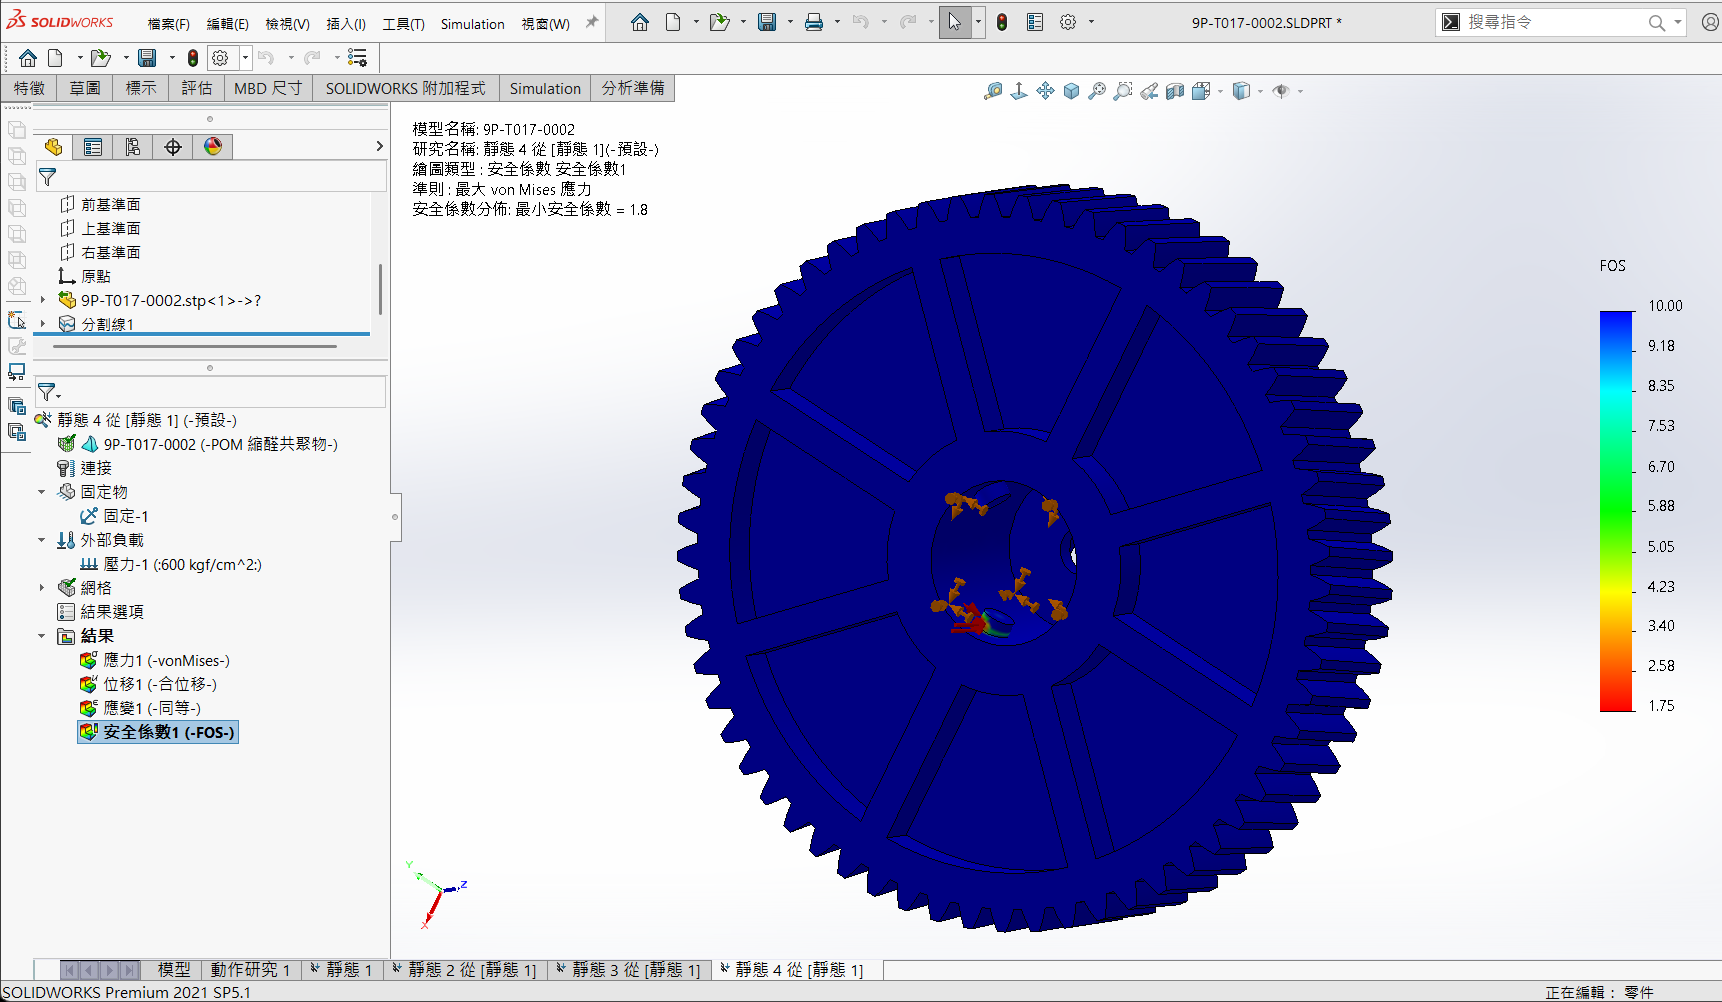
Task: Expand the 網格 mesh tree node
Action: click(x=42, y=588)
